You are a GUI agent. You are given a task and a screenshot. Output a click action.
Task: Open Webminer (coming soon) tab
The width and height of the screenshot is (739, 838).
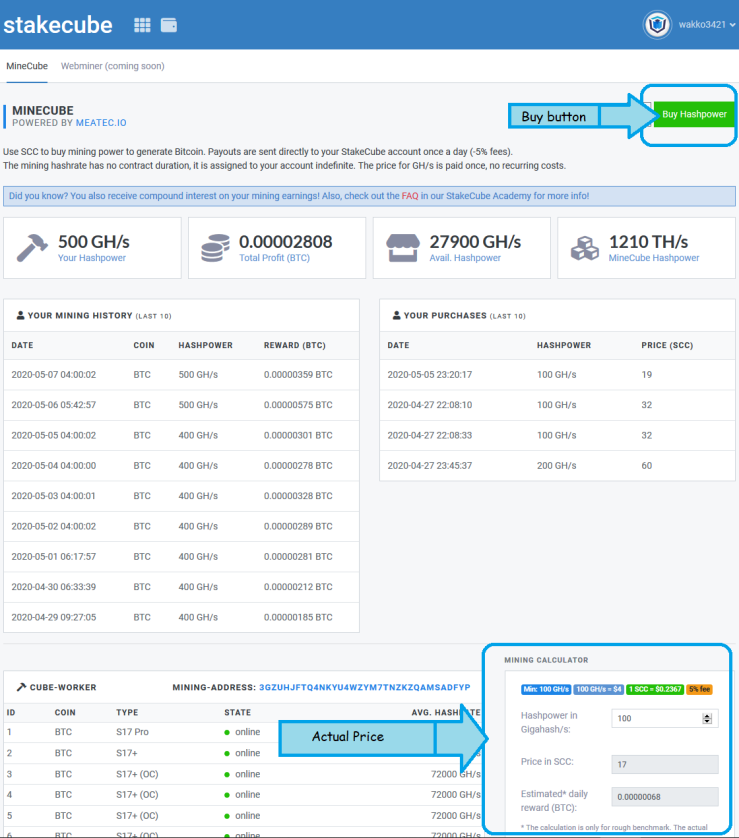pos(113,66)
